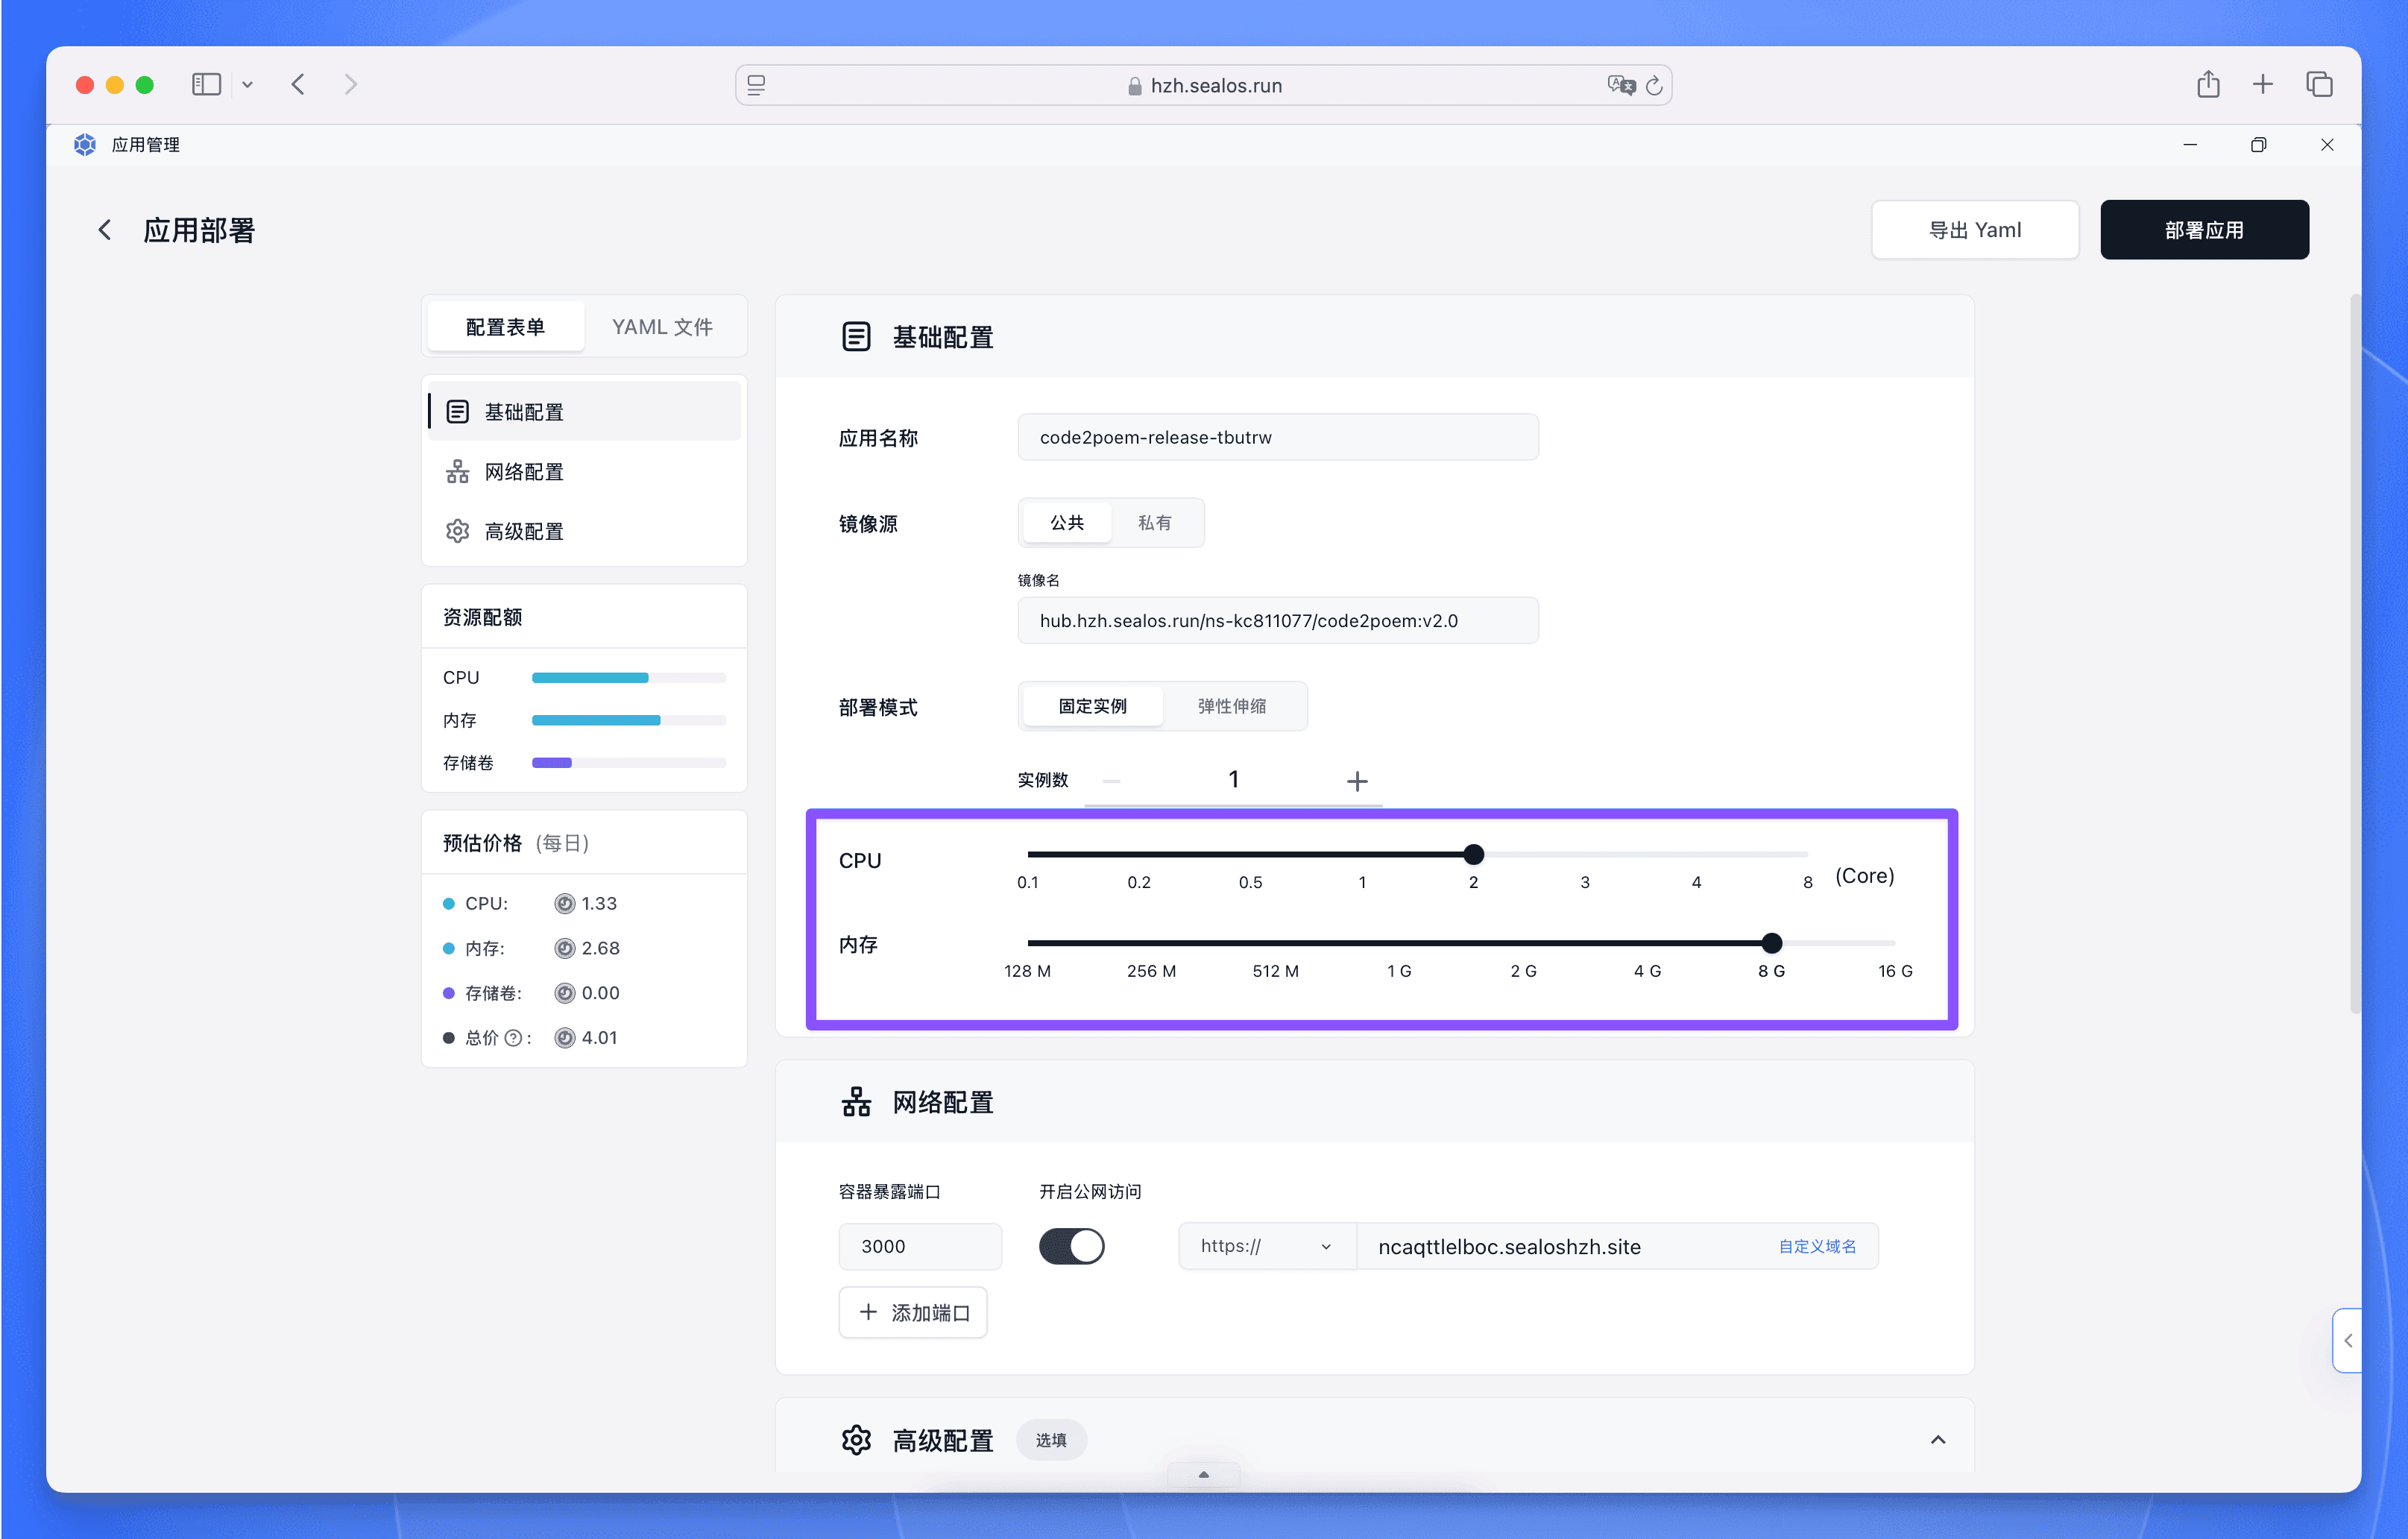
Task: Switch to the 配置表单 tab
Action: pos(505,327)
